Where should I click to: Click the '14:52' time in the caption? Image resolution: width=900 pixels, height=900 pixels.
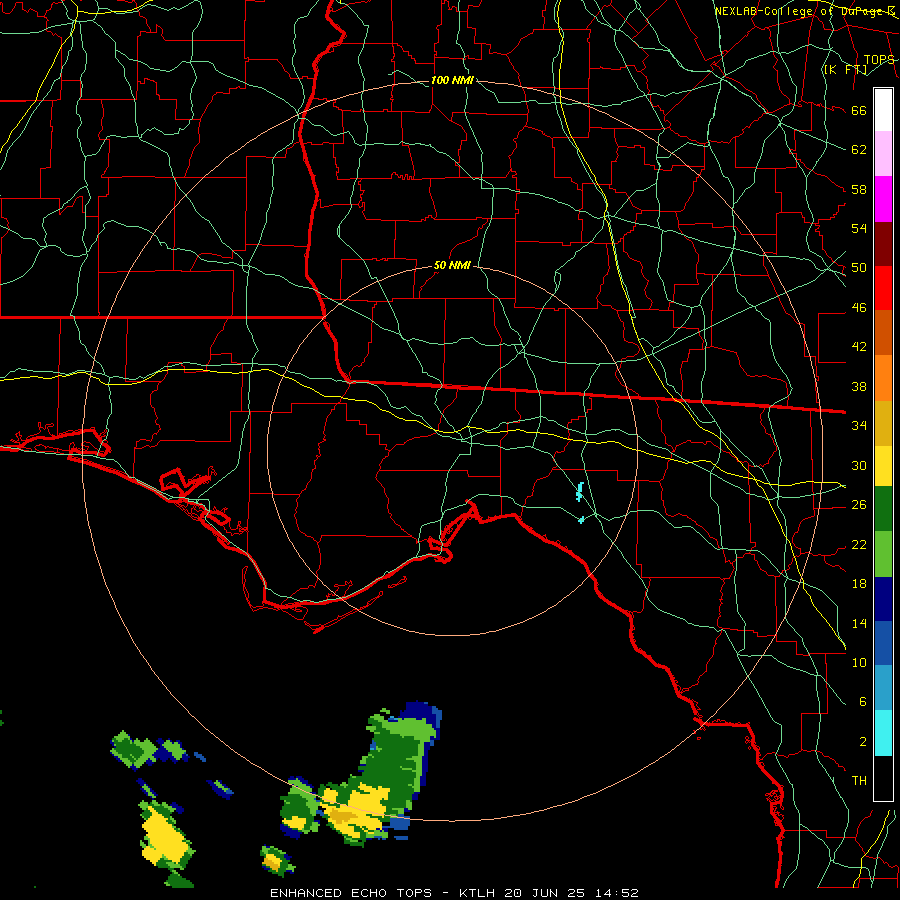click(615, 893)
